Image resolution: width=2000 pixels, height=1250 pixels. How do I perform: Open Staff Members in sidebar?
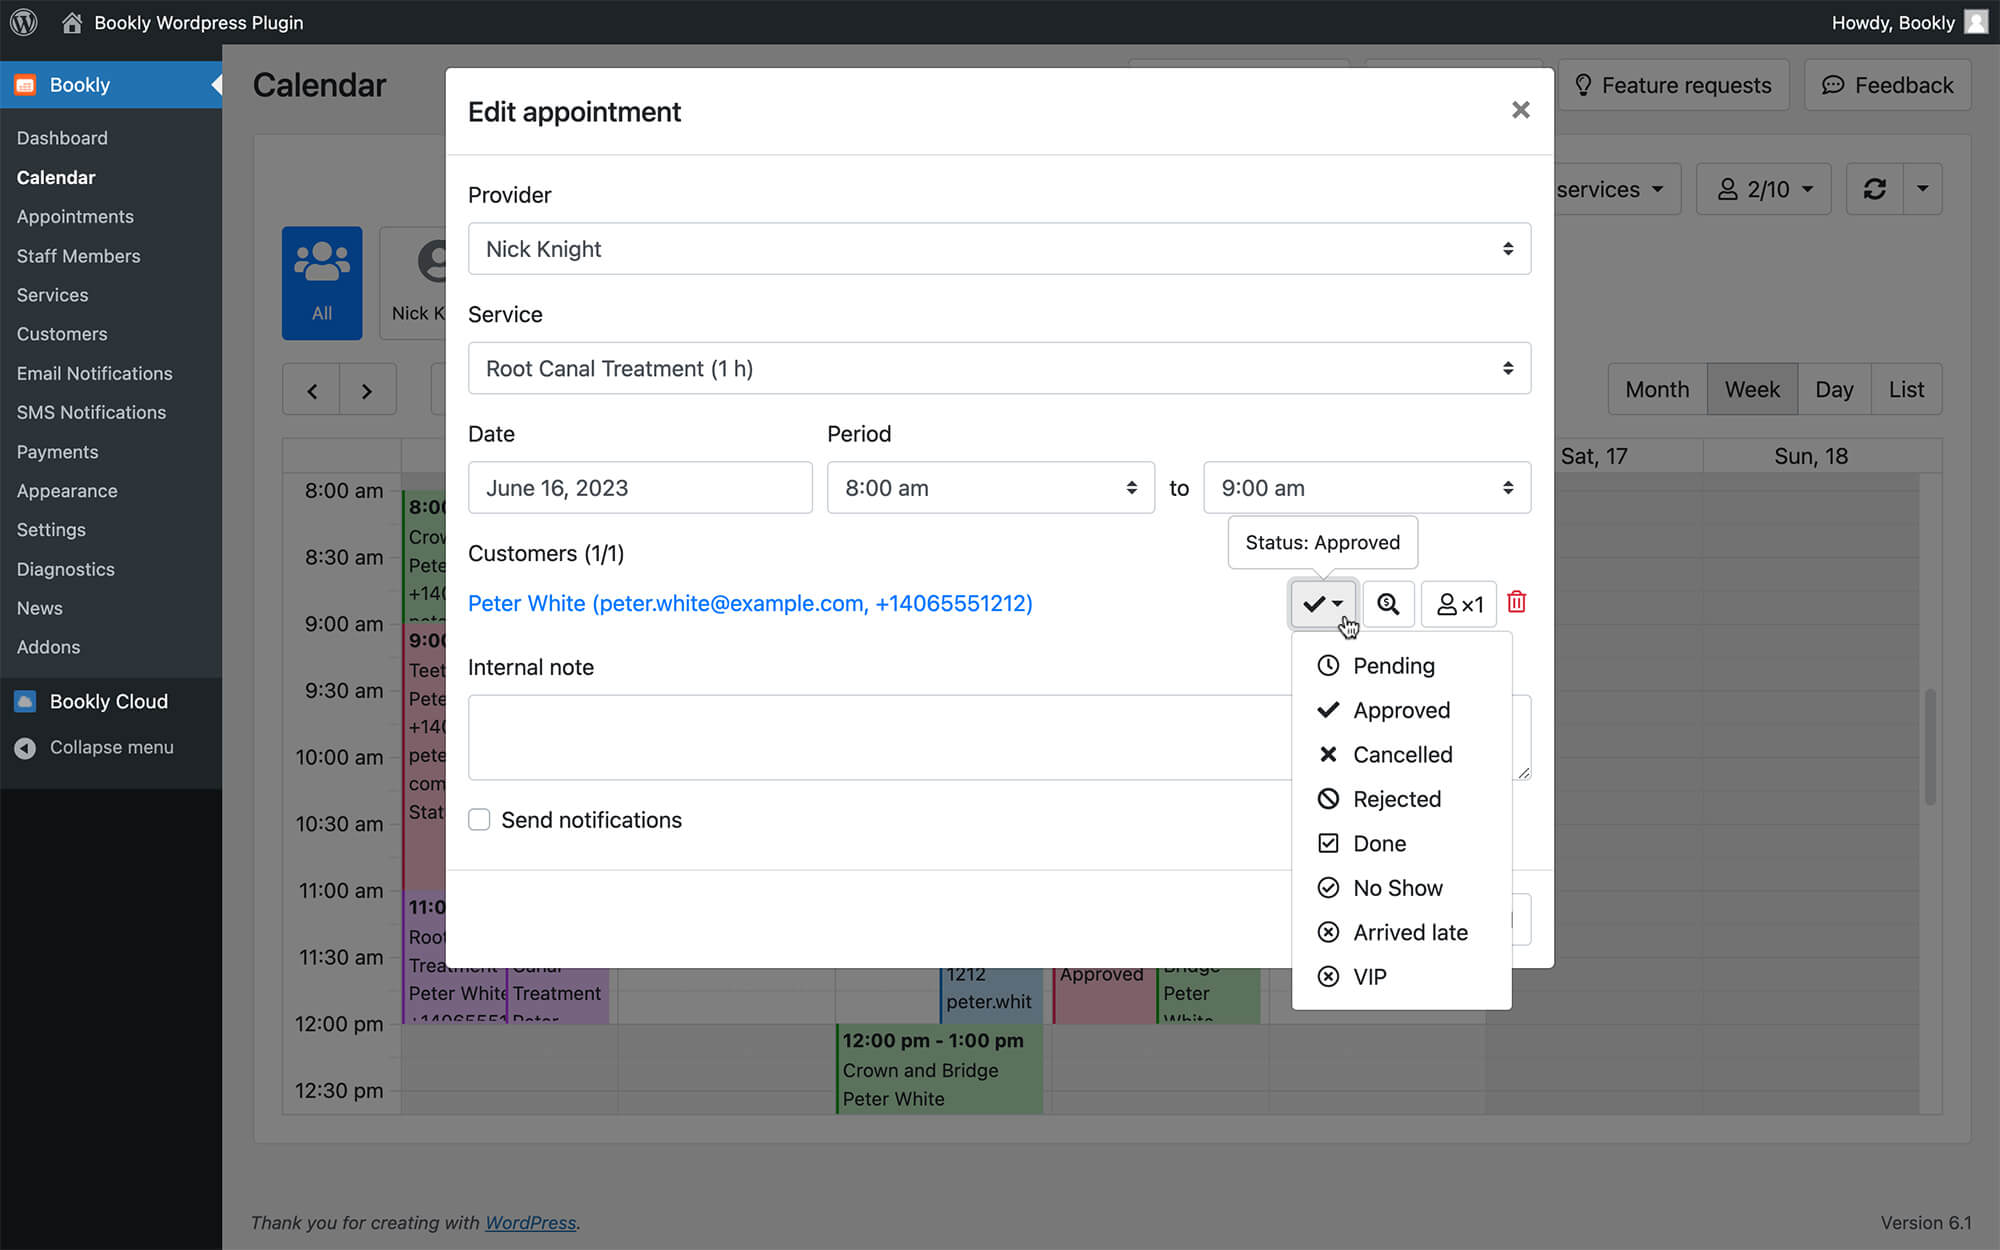pos(78,256)
